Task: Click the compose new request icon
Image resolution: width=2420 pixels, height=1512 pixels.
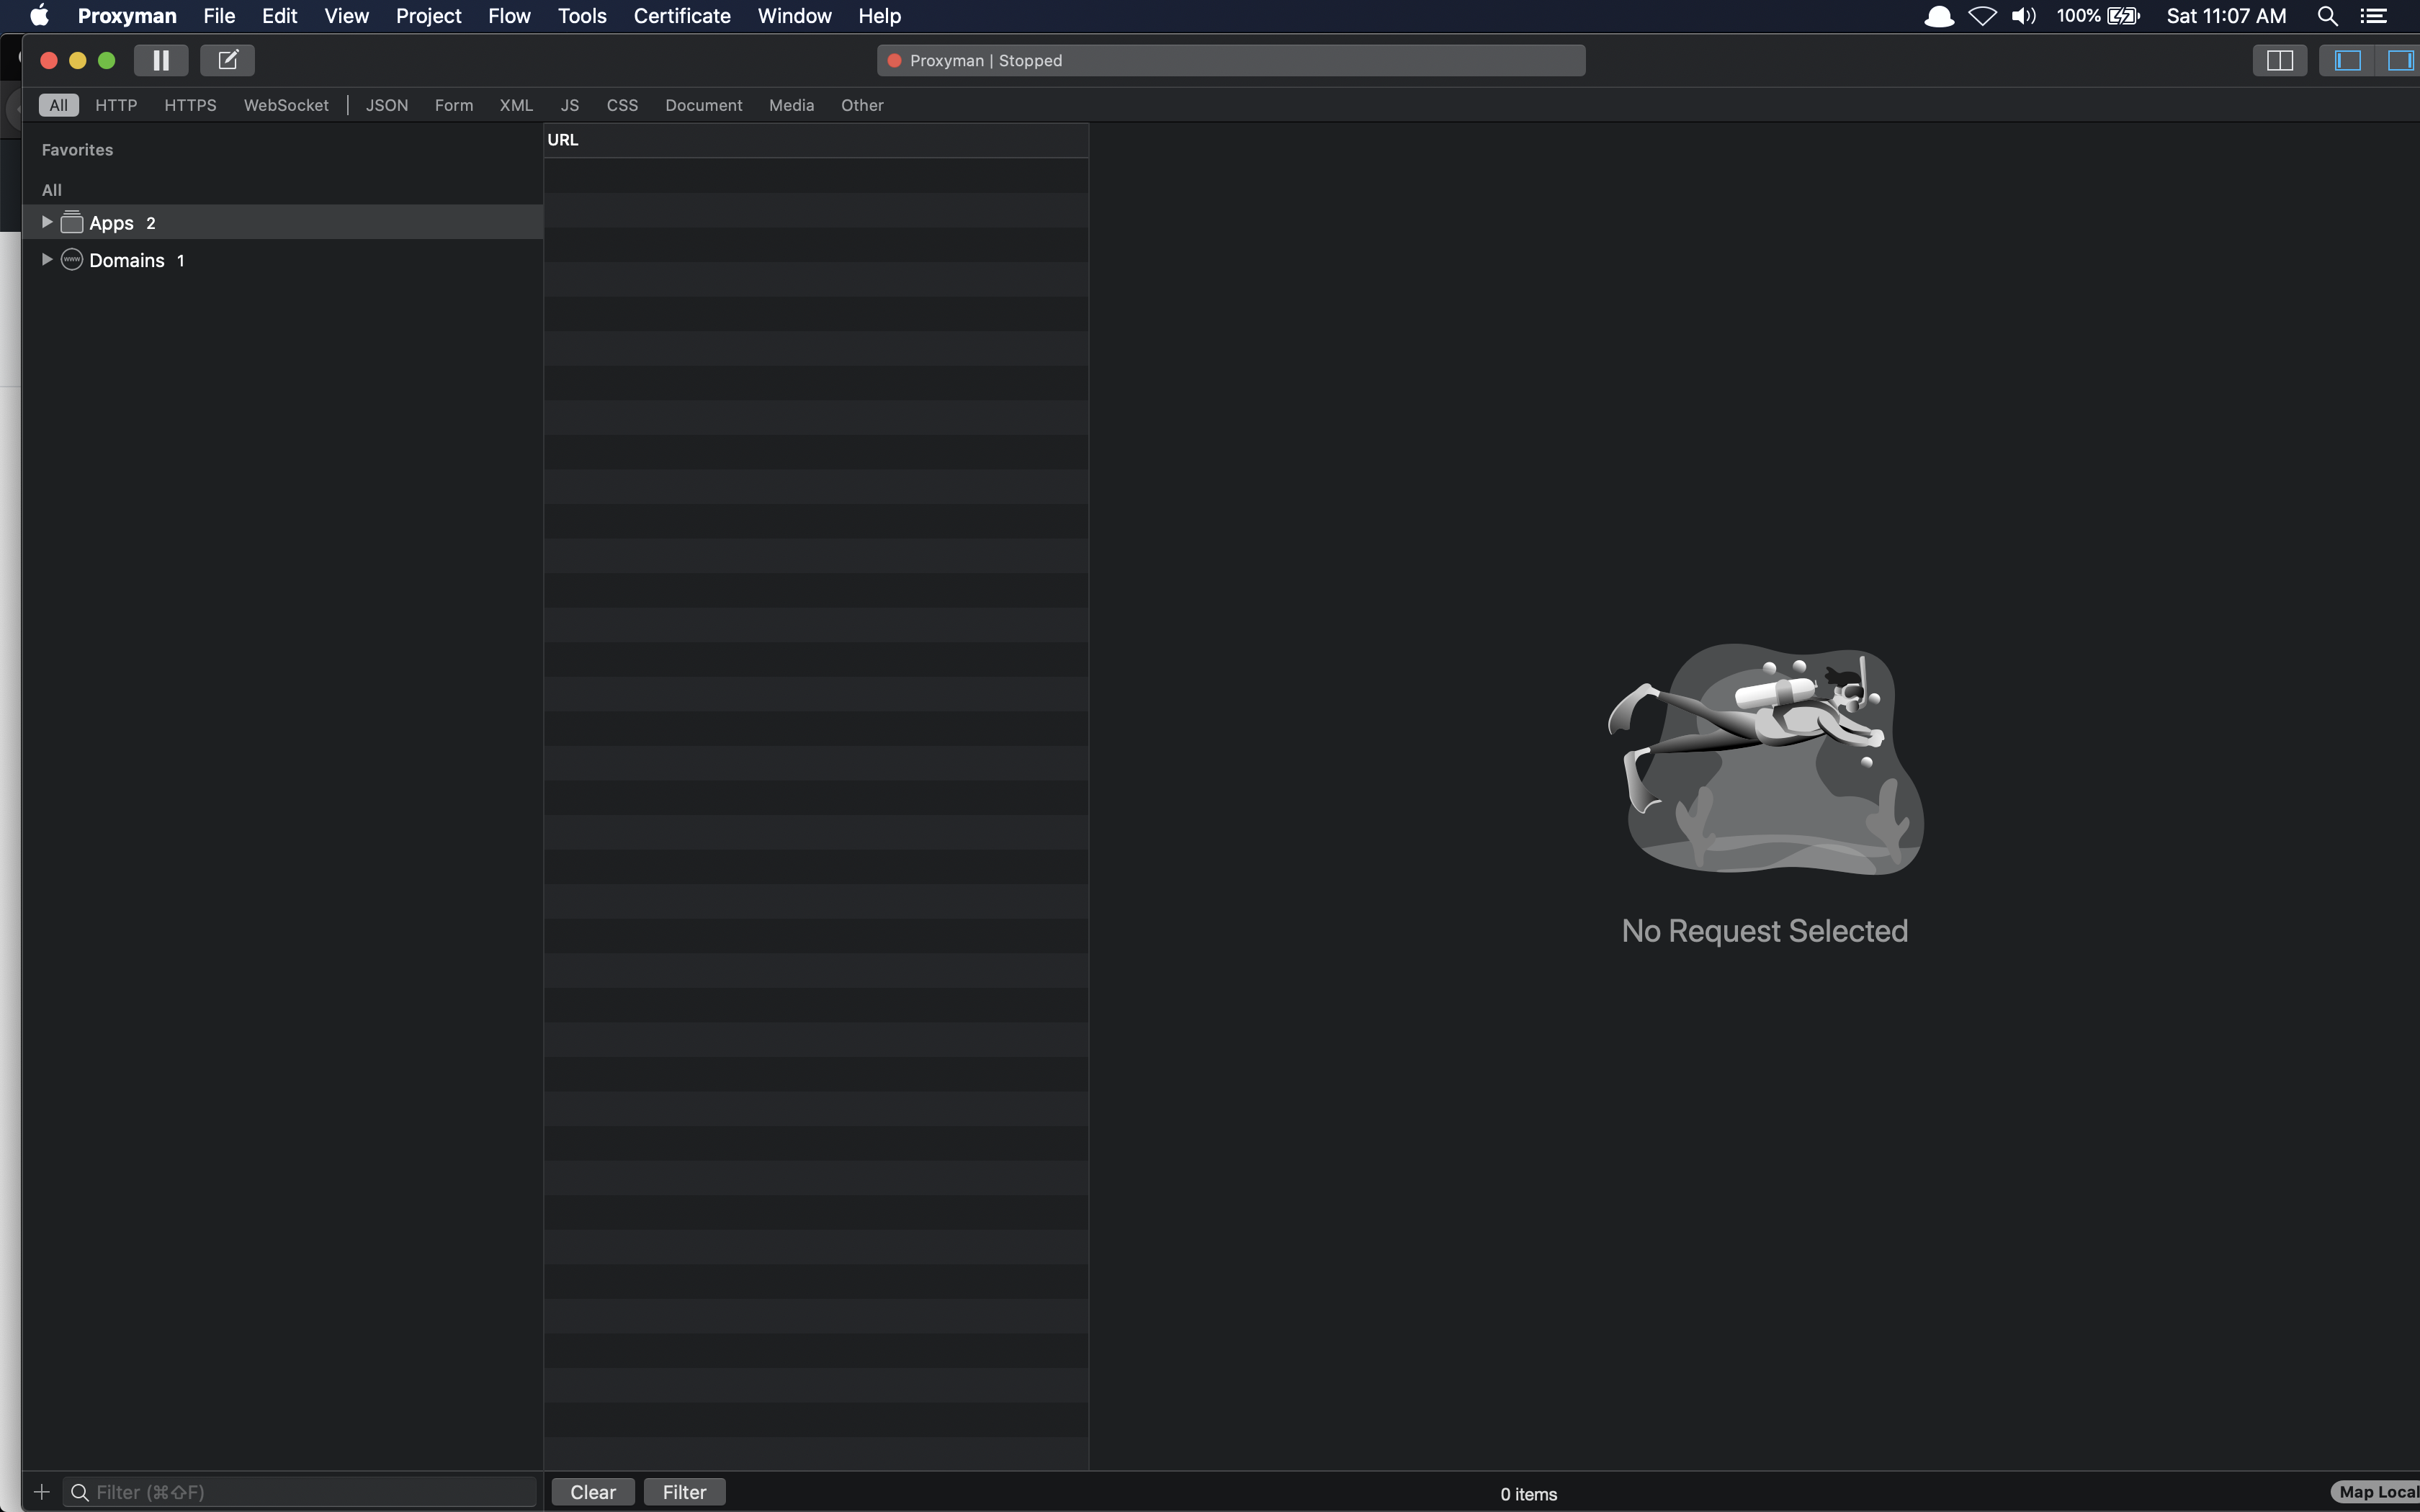Action: pyautogui.click(x=227, y=60)
